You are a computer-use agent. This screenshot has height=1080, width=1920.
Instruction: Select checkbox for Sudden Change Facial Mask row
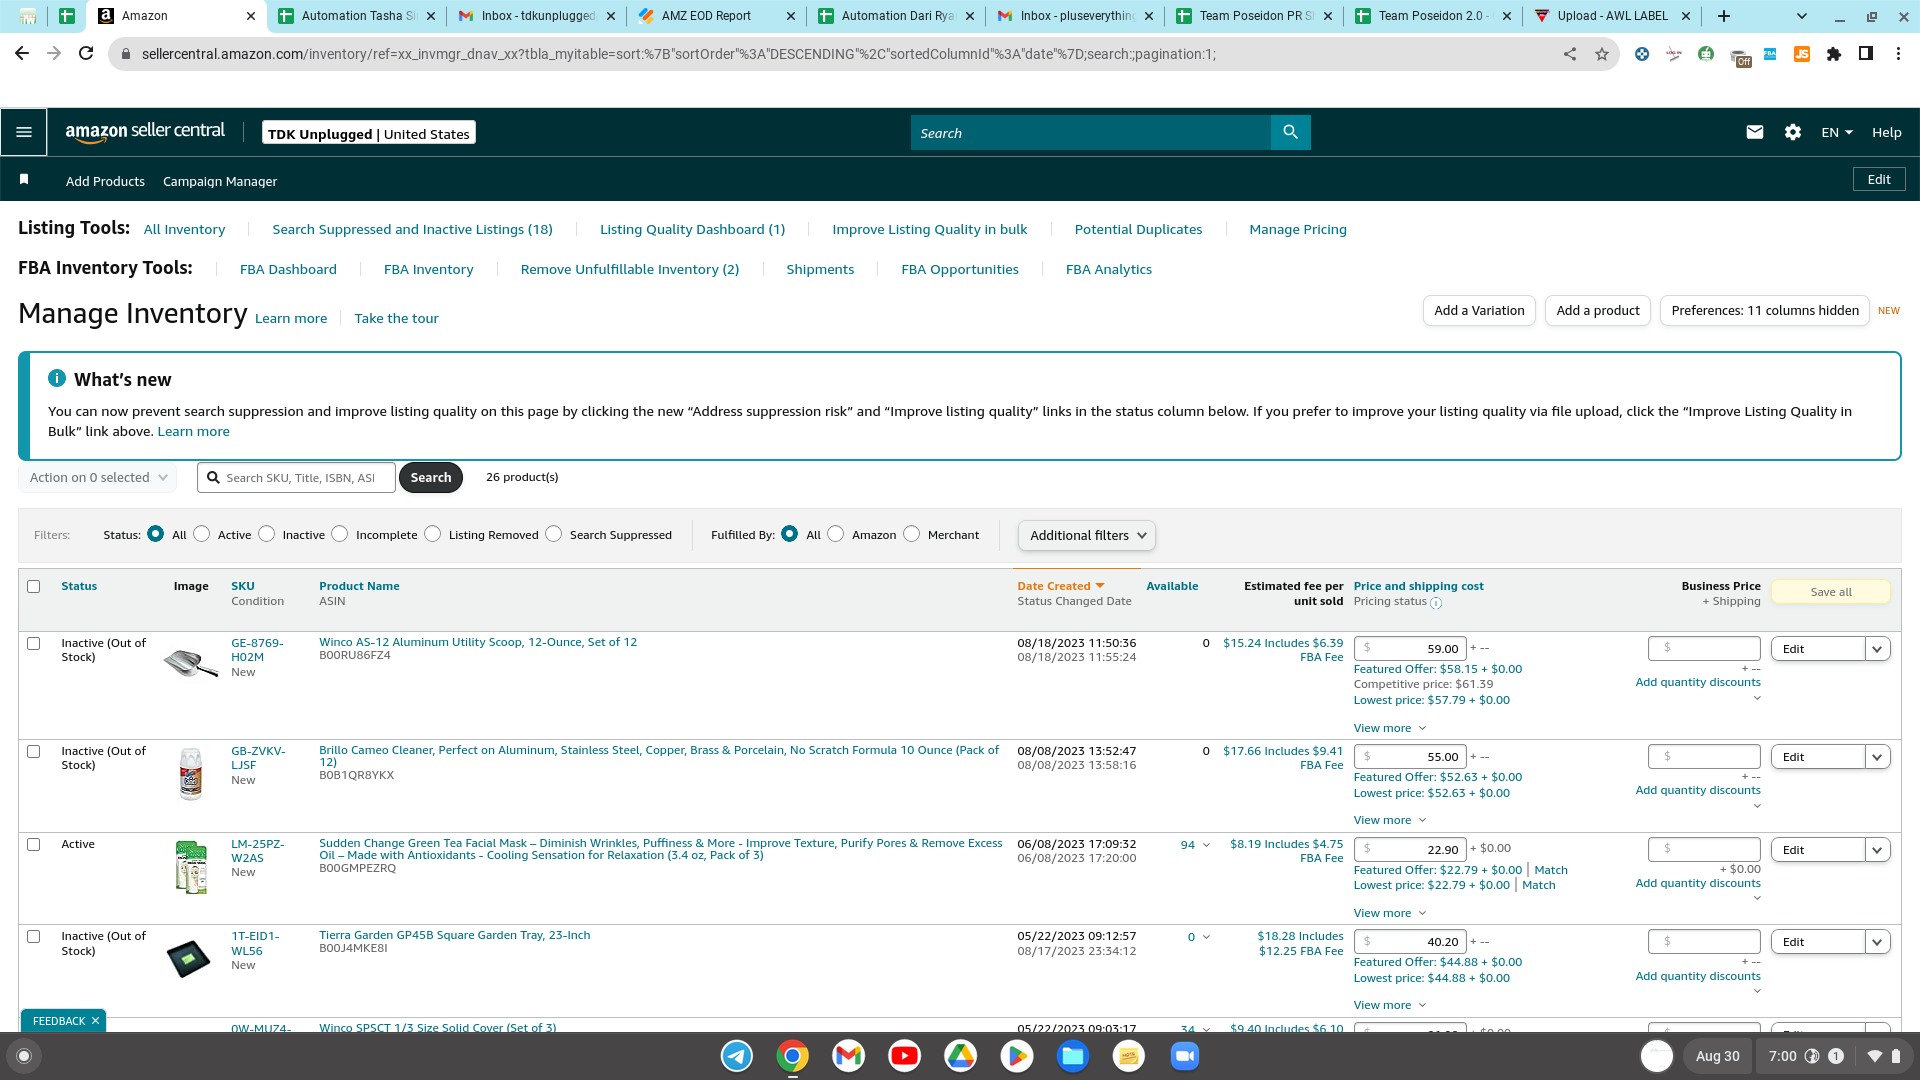pos(34,845)
